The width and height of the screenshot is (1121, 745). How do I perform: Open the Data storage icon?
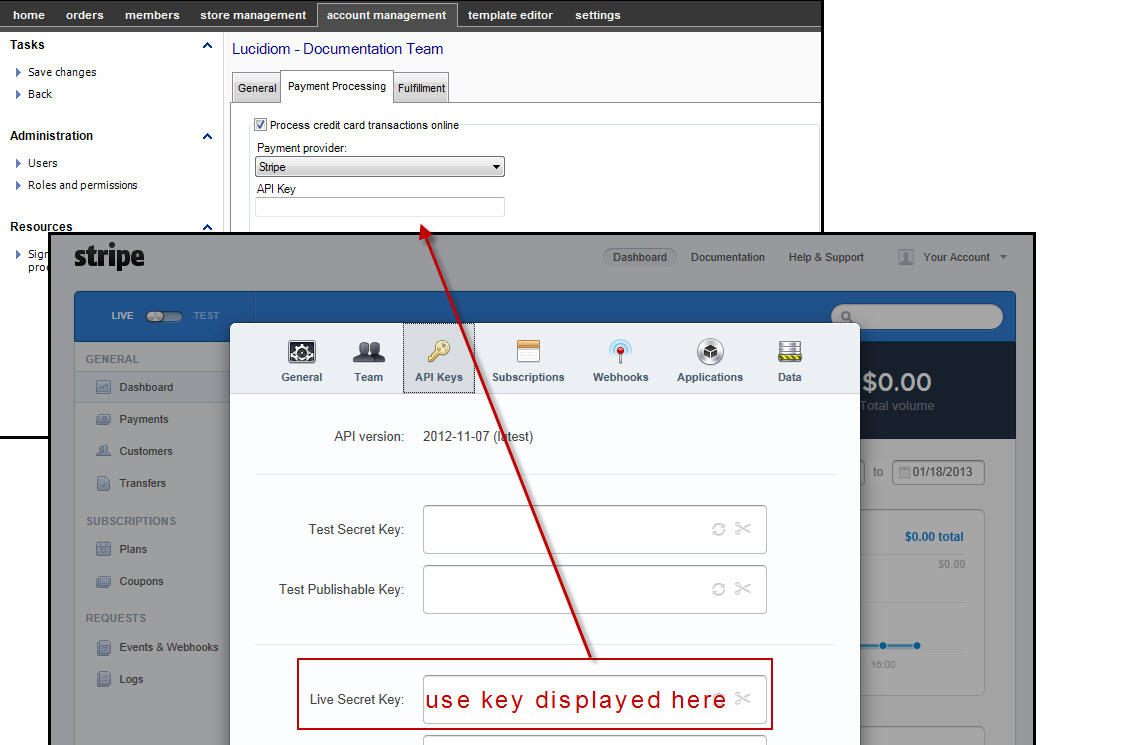coord(790,352)
